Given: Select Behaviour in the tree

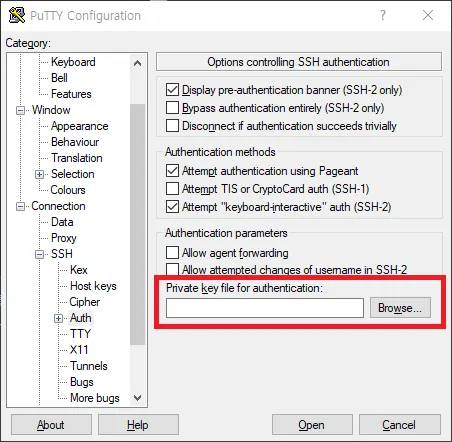Looking at the screenshot, I should tap(75, 142).
